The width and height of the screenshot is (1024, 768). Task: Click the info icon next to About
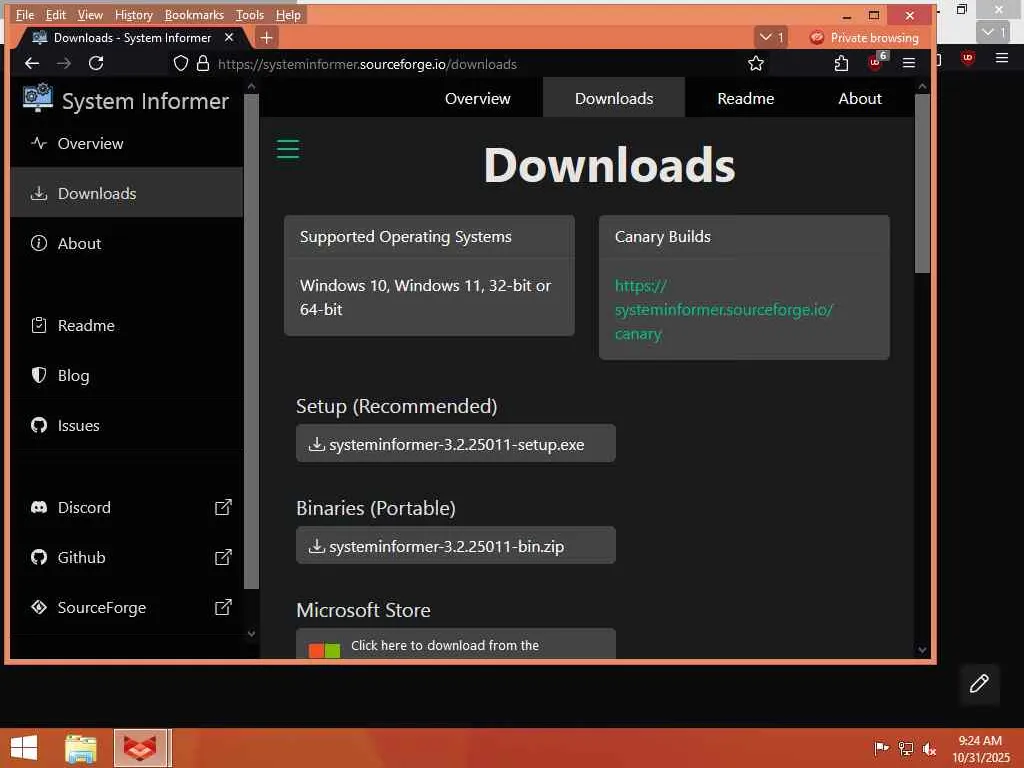pos(39,244)
